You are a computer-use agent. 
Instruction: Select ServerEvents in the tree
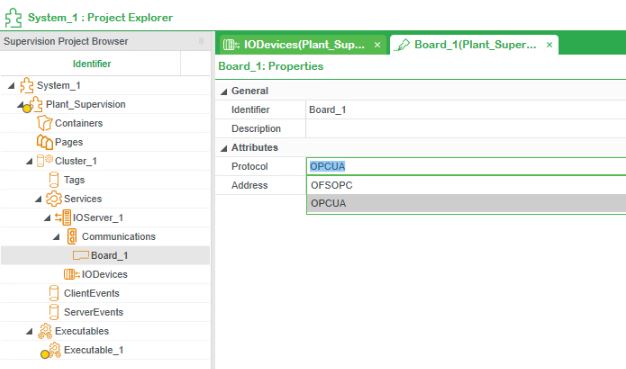93,312
